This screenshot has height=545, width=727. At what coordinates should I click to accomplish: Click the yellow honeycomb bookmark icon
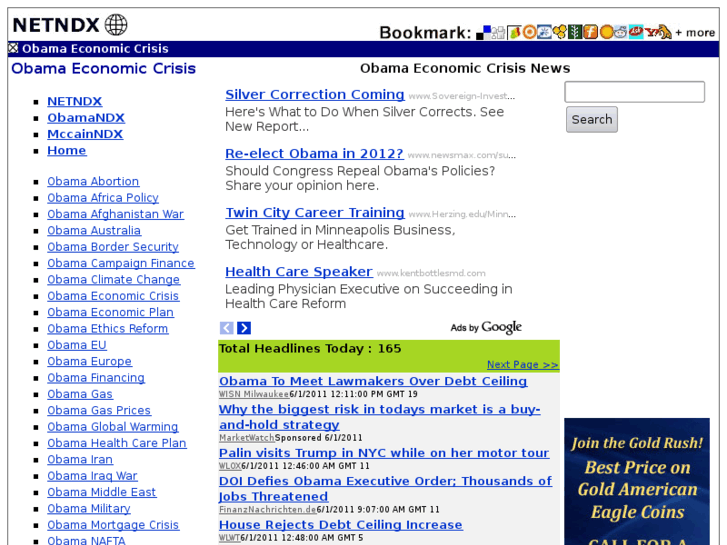click(560, 32)
